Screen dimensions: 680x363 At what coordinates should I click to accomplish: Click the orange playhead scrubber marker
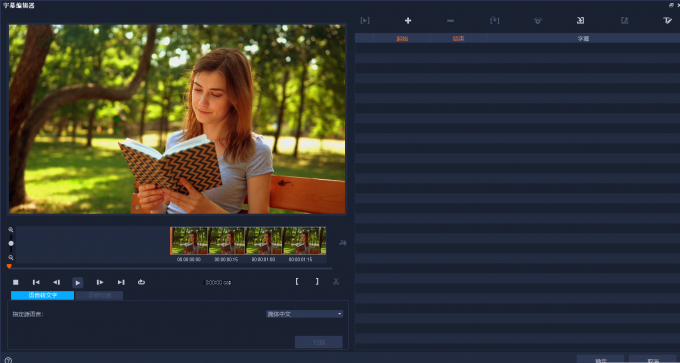pyautogui.click(x=9, y=266)
